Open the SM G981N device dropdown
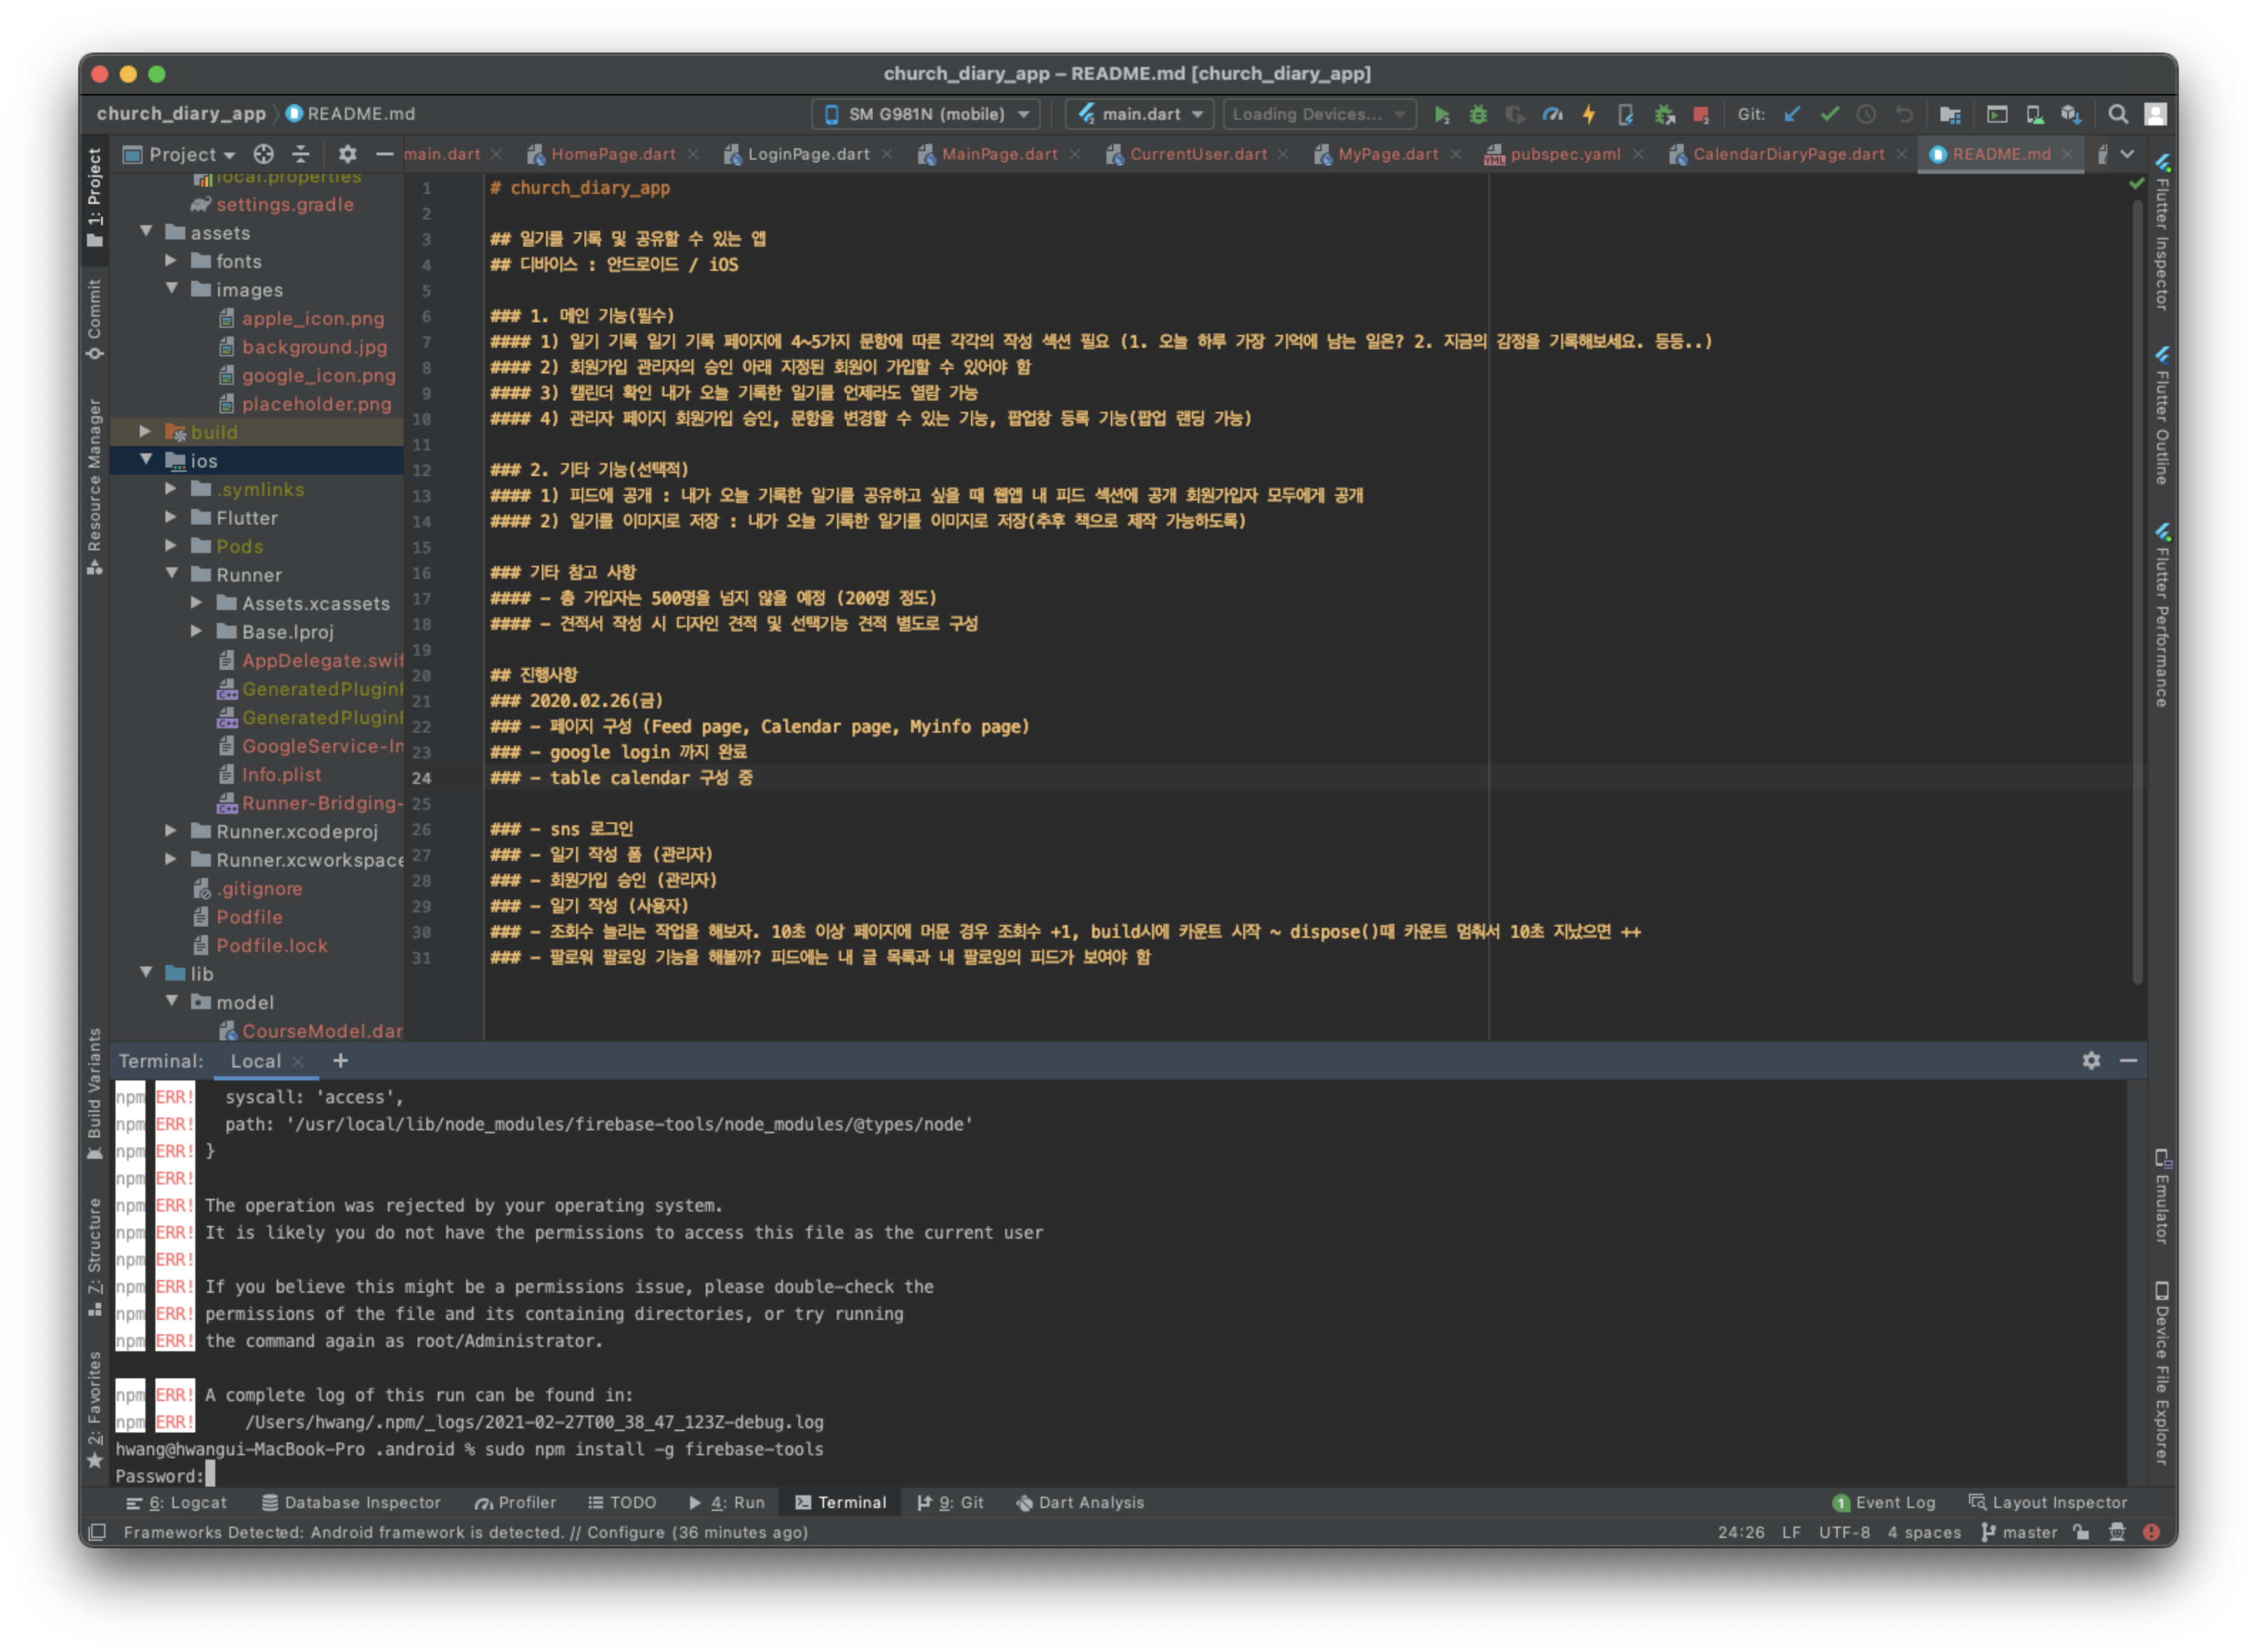This screenshot has width=2257, height=1652. 925,114
